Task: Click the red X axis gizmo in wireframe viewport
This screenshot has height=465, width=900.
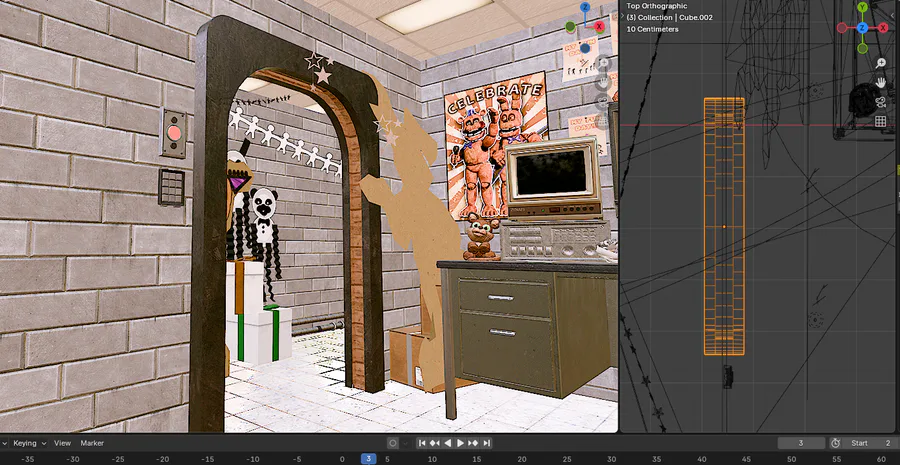Action: [x=883, y=28]
